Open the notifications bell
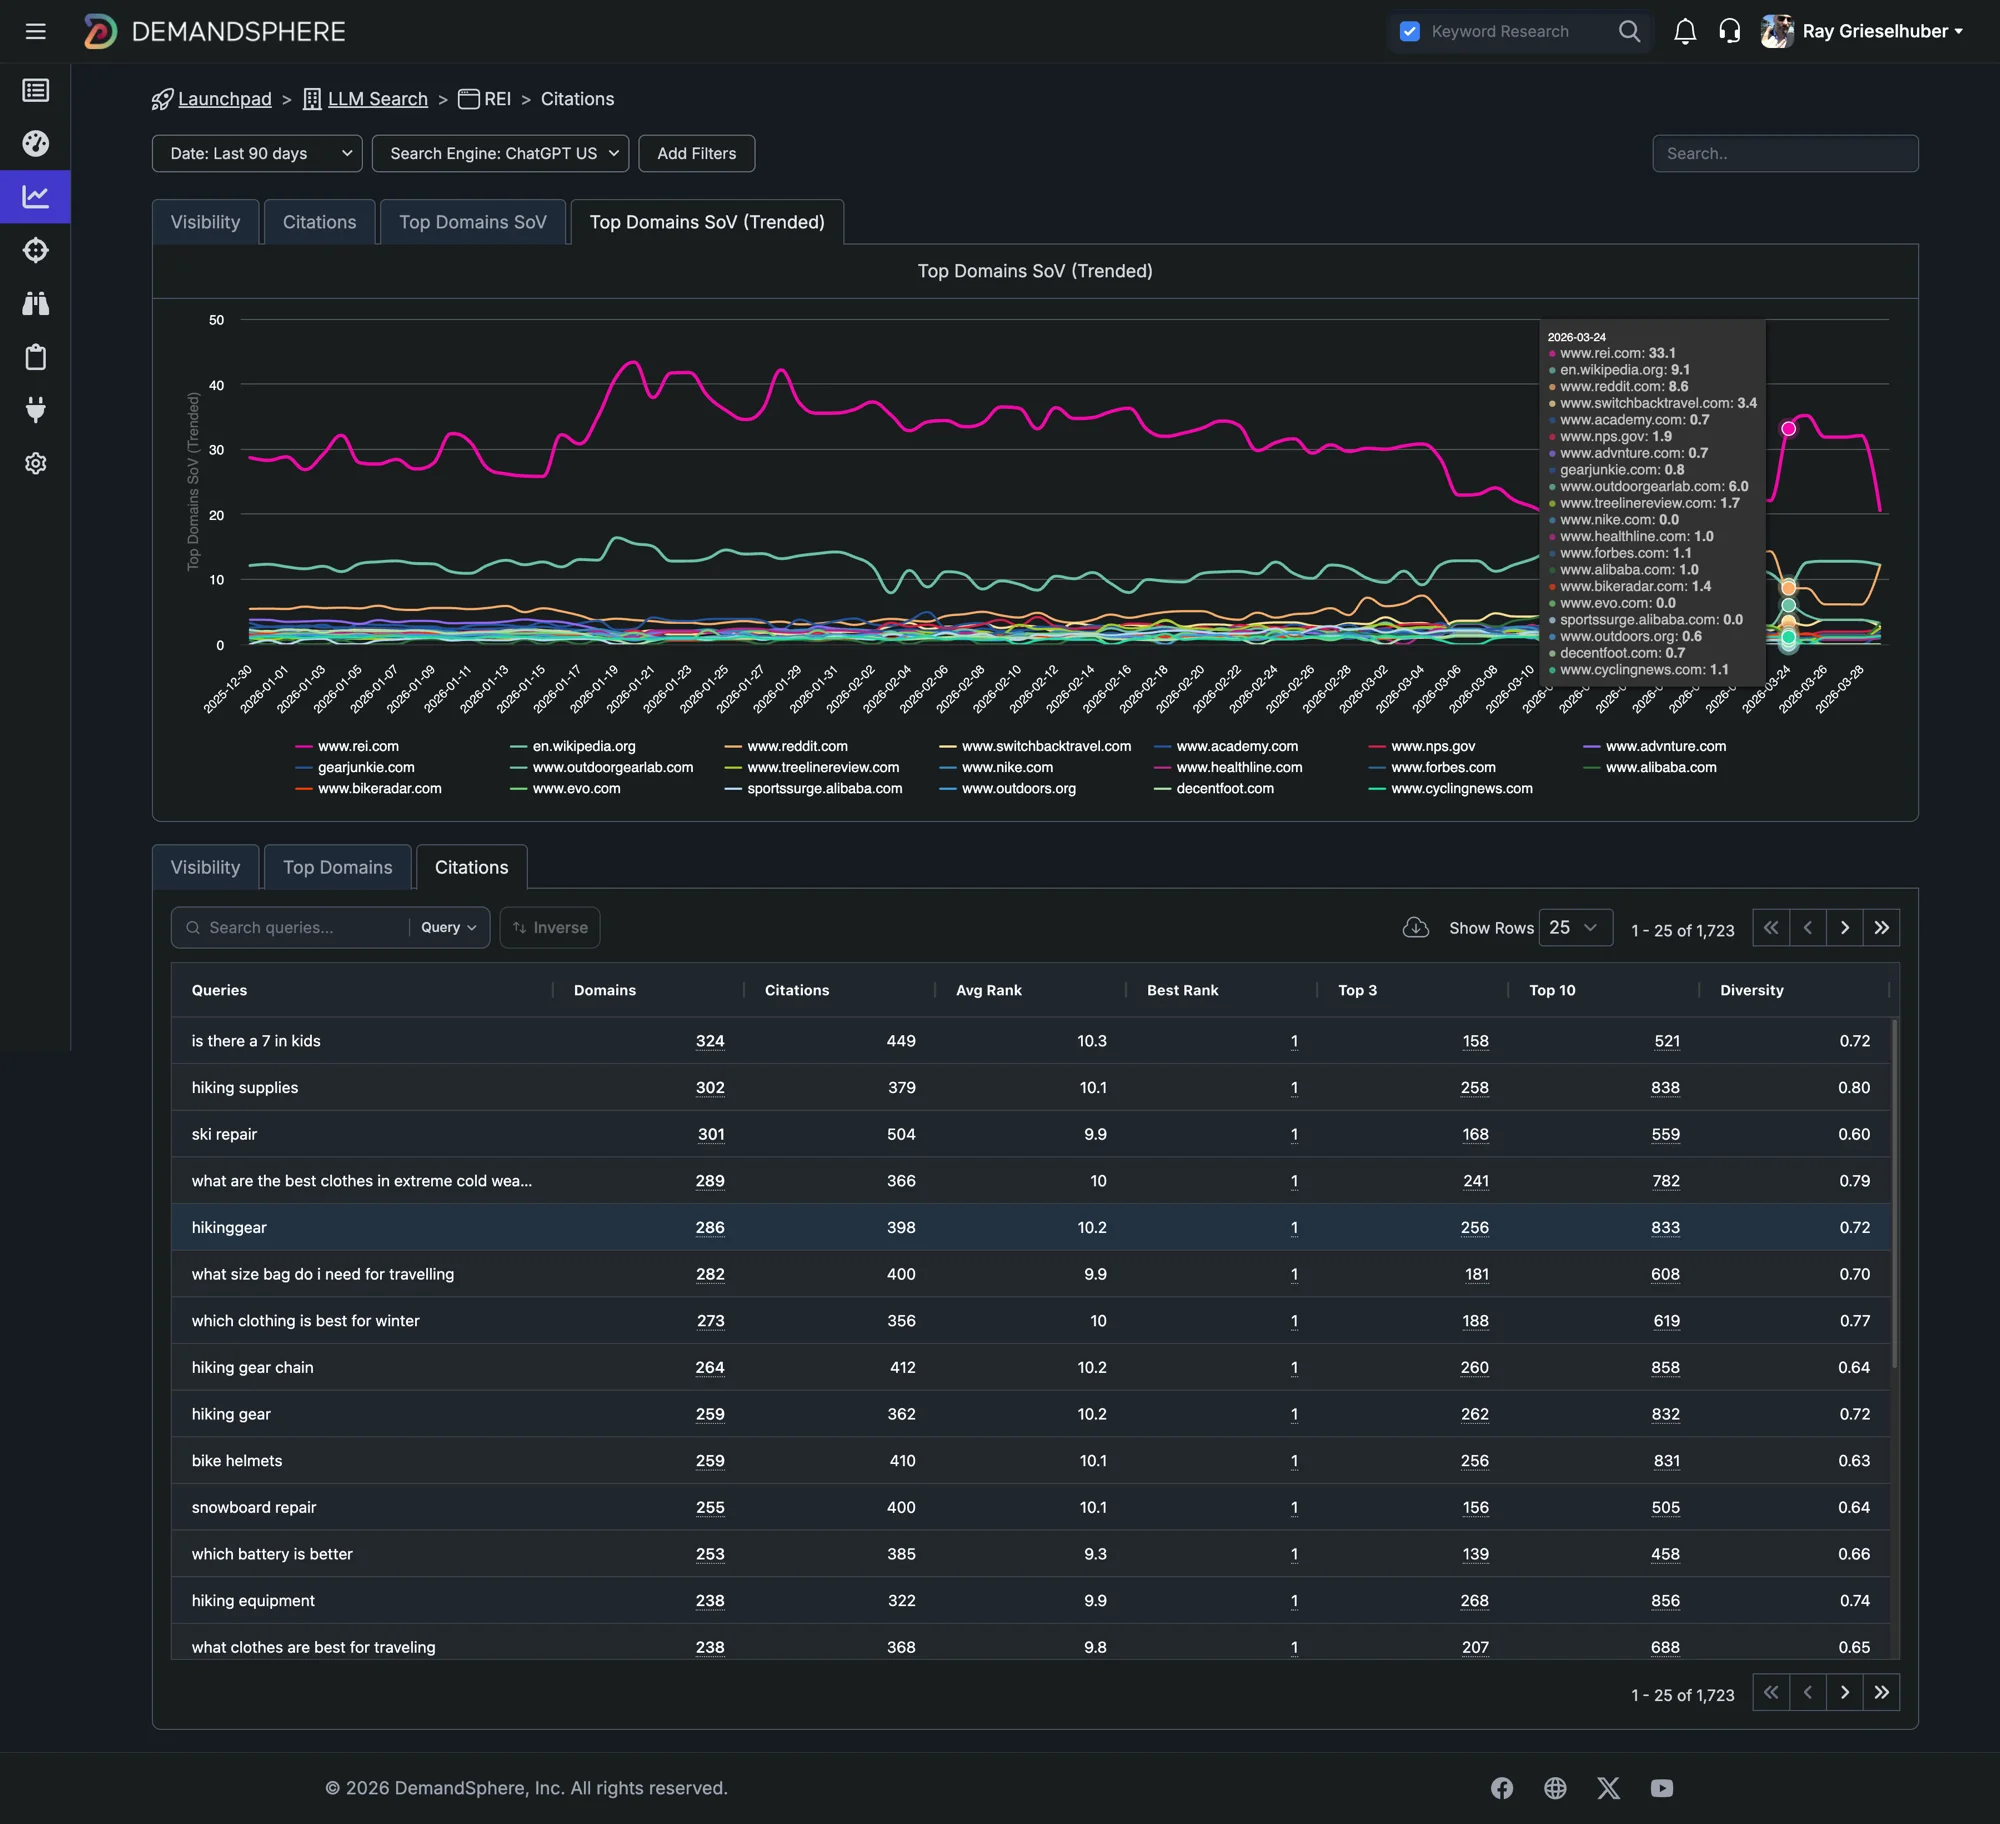The width and height of the screenshot is (2000, 1824). (1685, 31)
